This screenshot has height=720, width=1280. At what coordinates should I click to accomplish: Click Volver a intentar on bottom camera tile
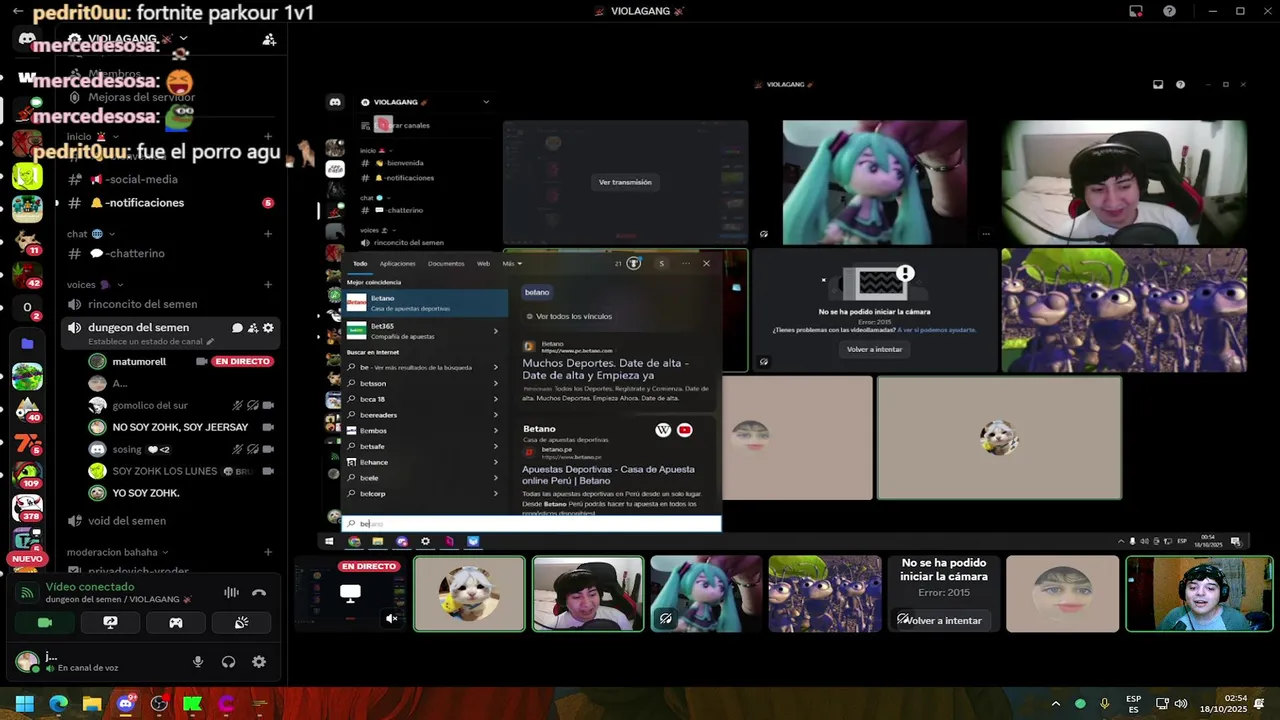click(x=942, y=620)
